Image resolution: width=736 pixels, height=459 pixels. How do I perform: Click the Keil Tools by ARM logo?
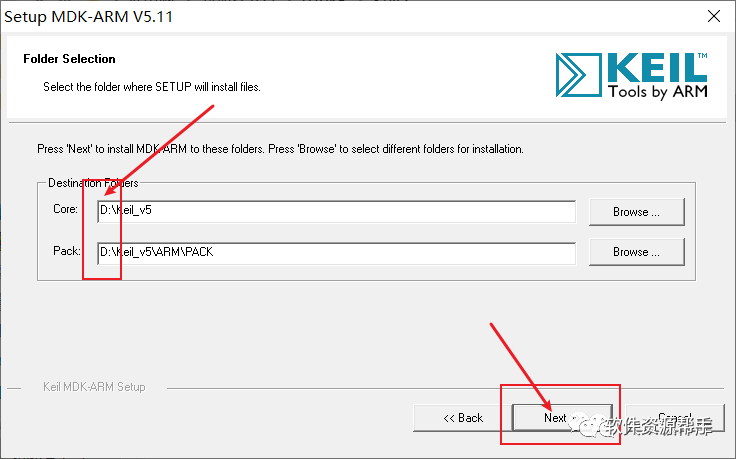tap(631, 76)
